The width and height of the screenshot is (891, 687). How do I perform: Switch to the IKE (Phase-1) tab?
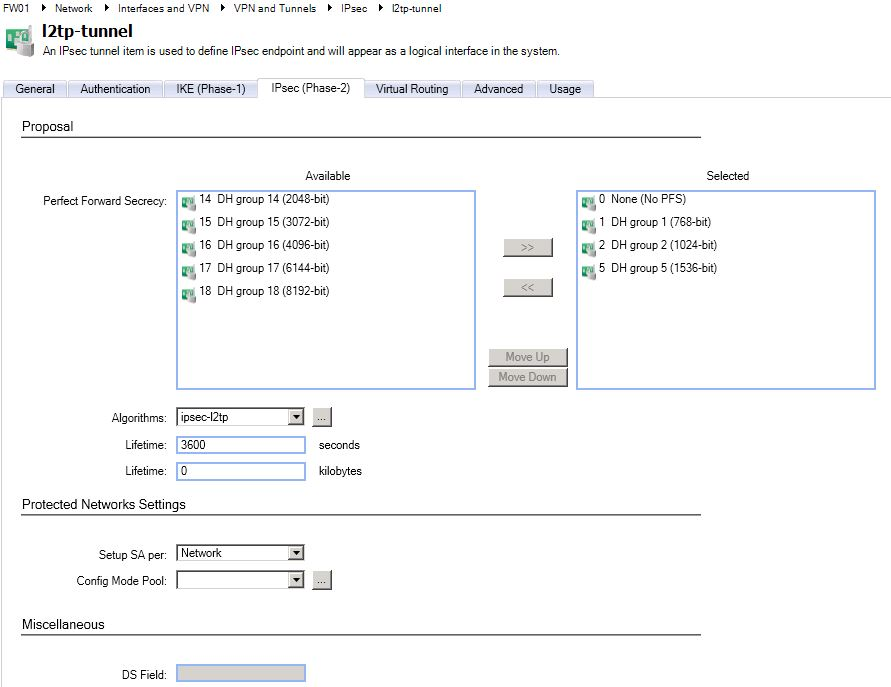pyautogui.click(x=210, y=89)
